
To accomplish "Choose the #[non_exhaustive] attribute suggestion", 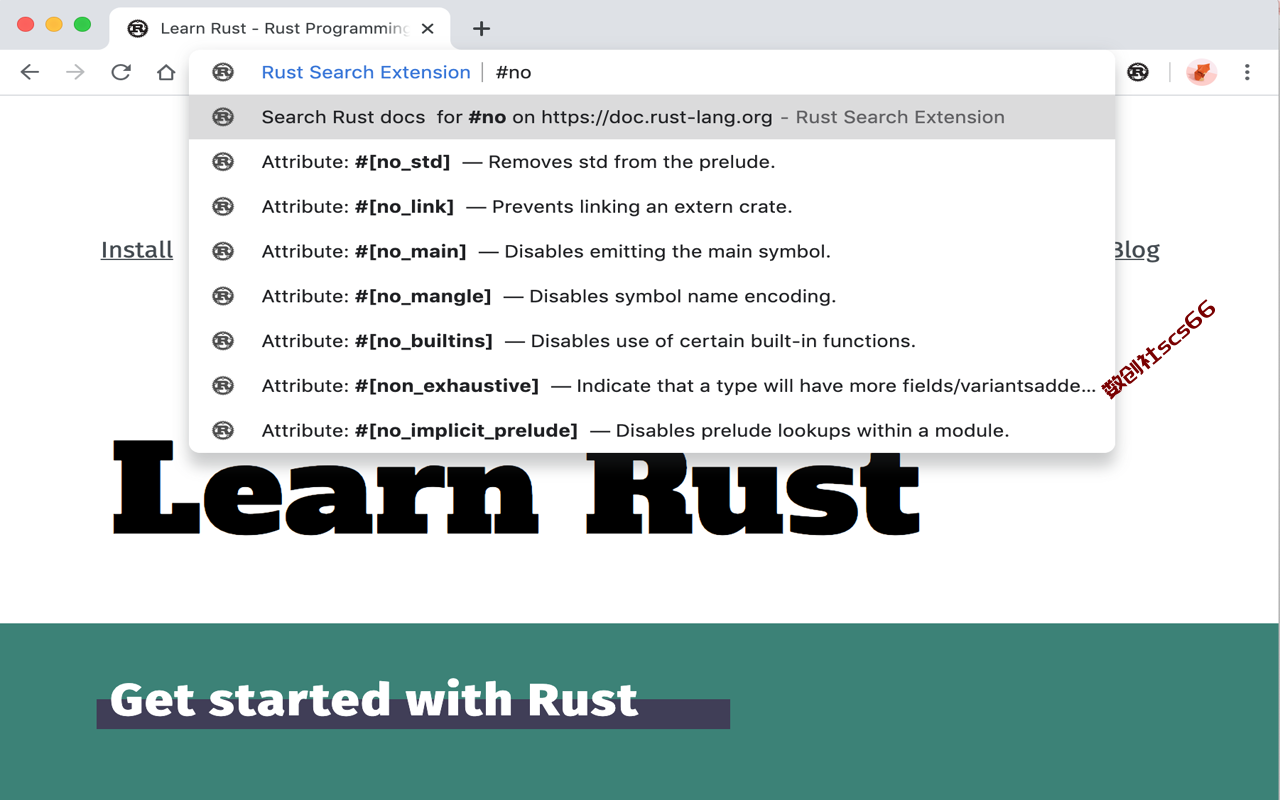I will click(652, 386).
